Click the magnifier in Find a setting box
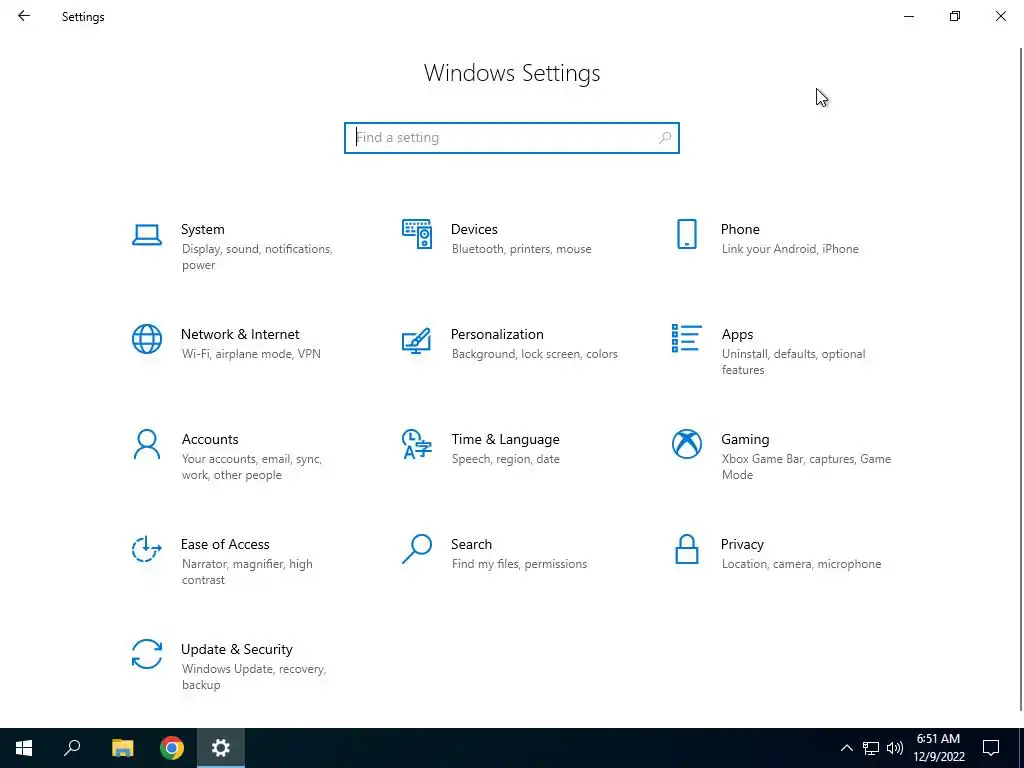The height and width of the screenshot is (768, 1024). [x=665, y=138]
